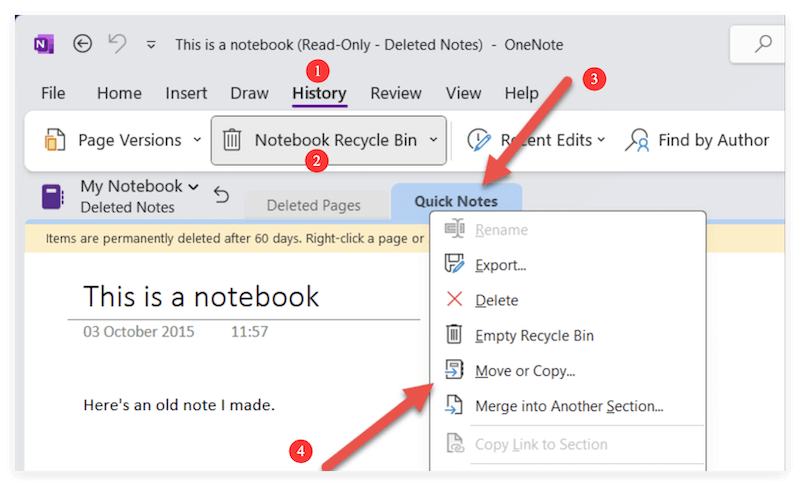Choose Merge into Another Section... entry
The image size is (800, 486).
click(x=569, y=406)
